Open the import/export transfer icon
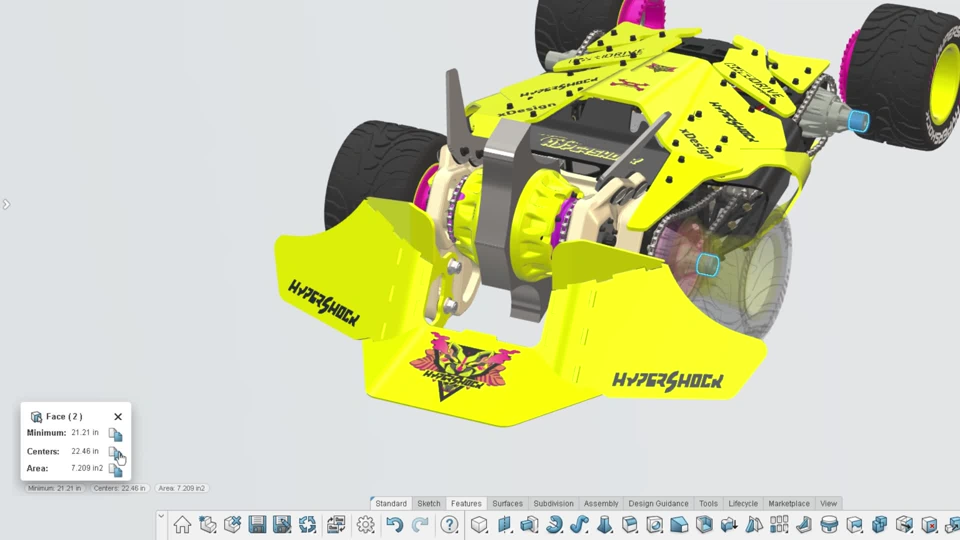The image size is (960, 540). pos(336,525)
